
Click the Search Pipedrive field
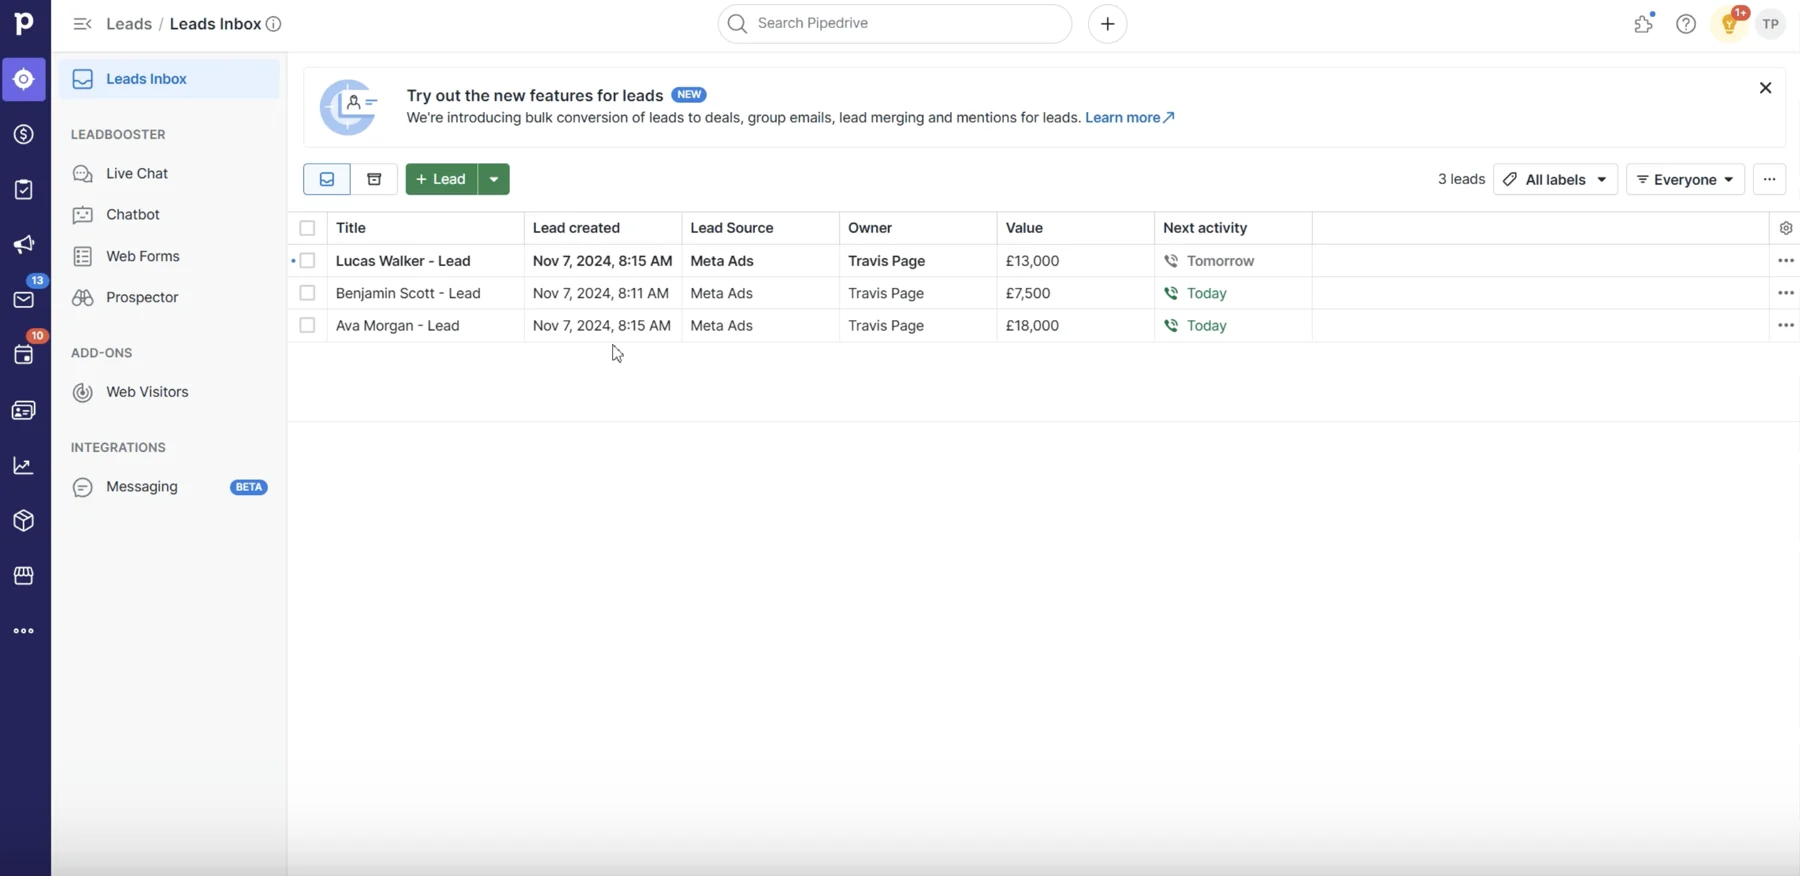(x=894, y=24)
